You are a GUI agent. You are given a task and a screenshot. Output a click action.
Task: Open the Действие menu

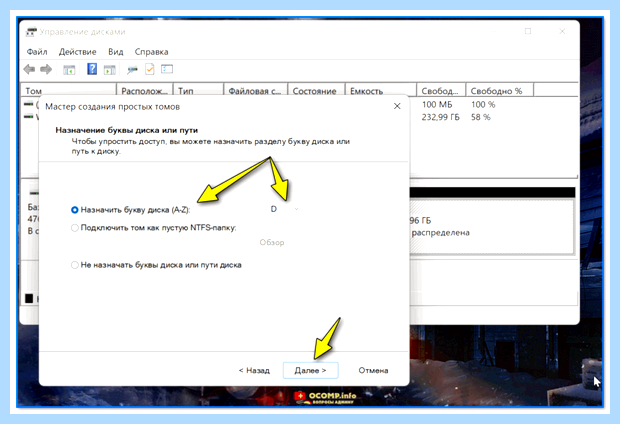(x=78, y=52)
